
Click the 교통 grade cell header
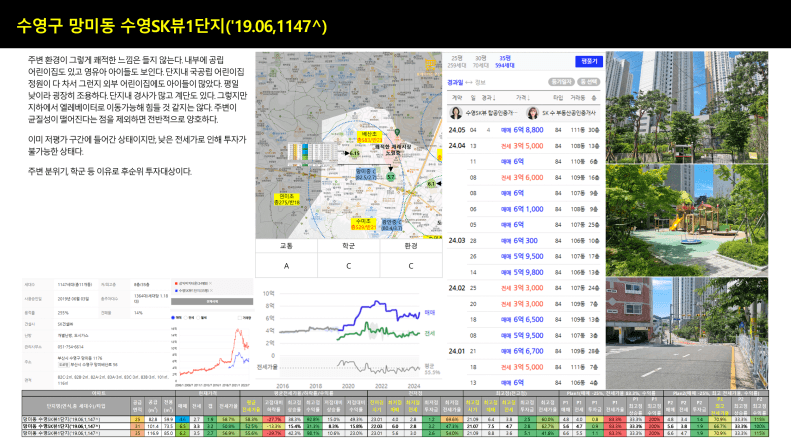click(286, 246)
